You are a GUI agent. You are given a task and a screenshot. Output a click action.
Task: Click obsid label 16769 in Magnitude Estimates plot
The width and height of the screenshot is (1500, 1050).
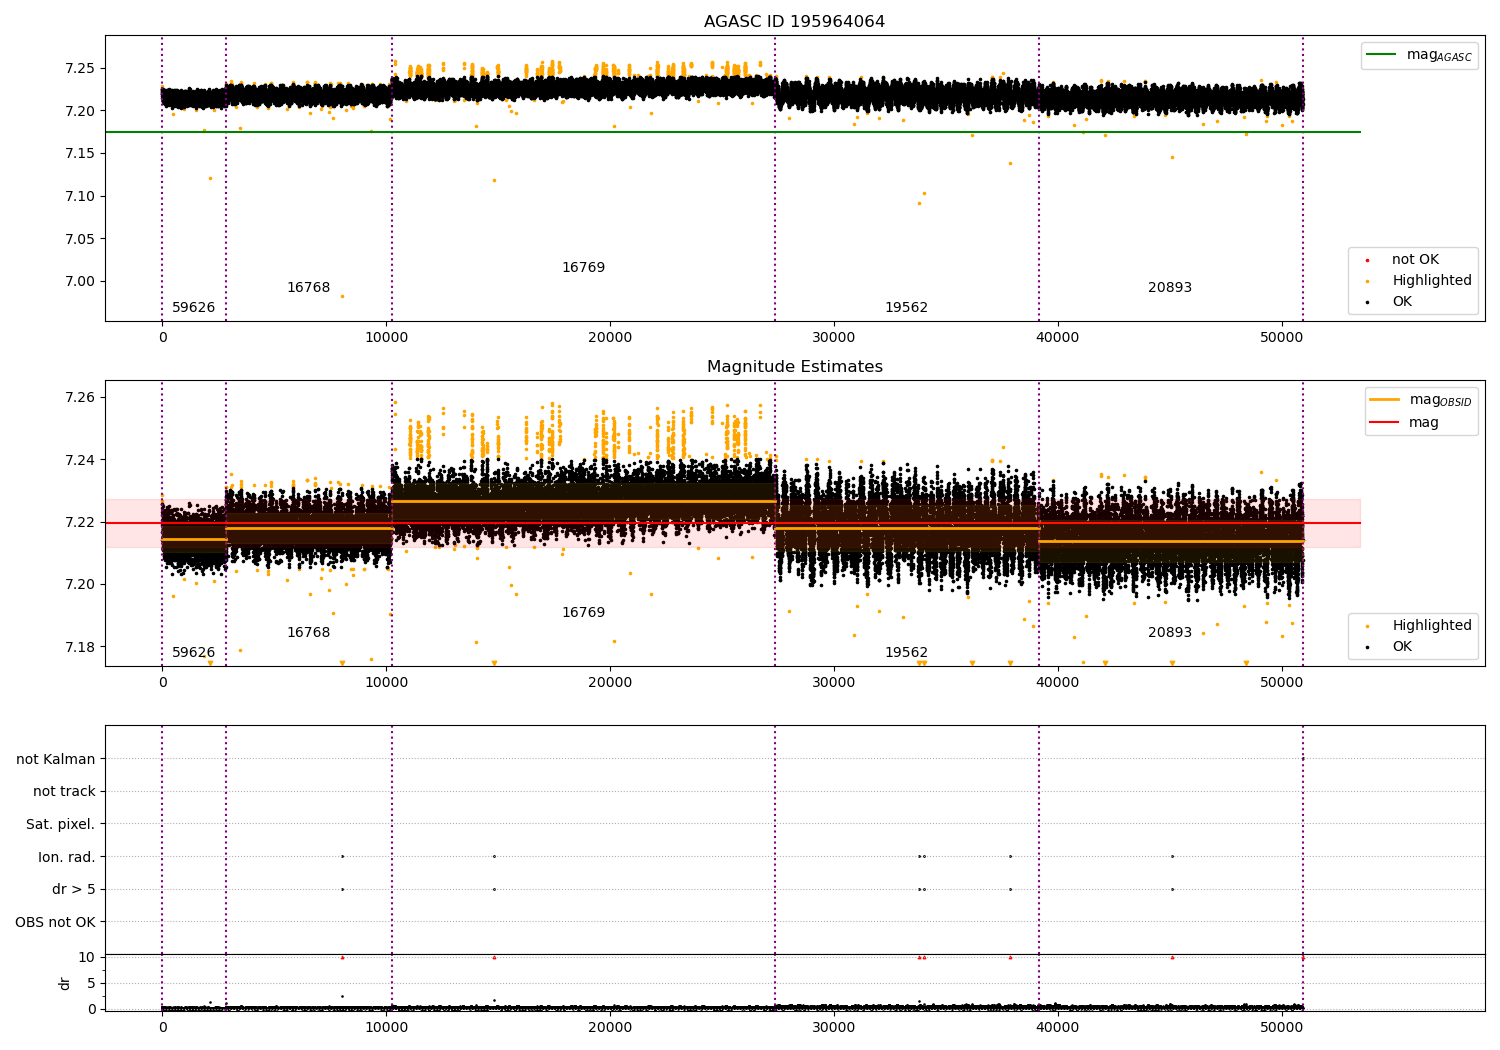(x=583, y=613)
